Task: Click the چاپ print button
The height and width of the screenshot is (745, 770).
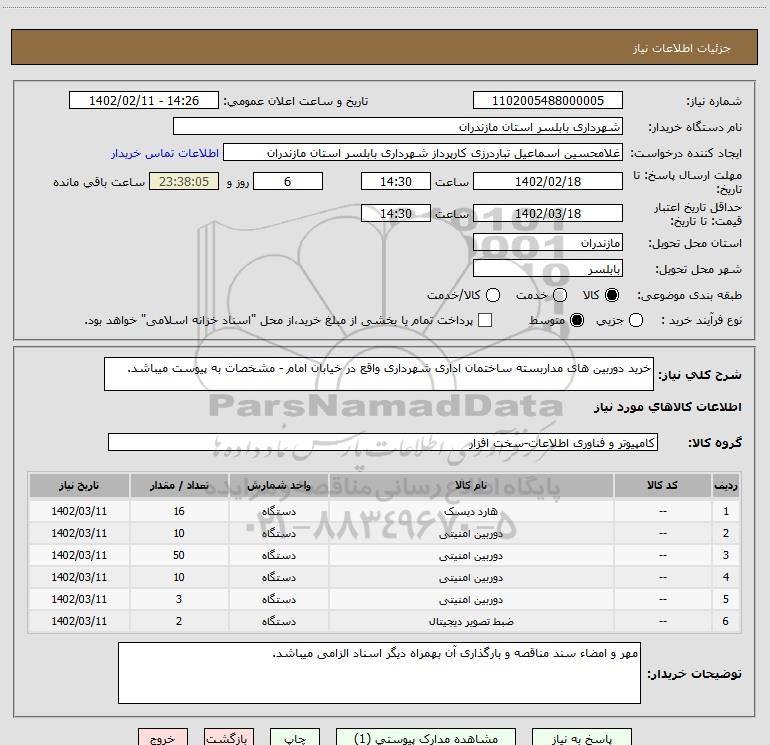Action: pyautogui.click(x=295, y=738)
